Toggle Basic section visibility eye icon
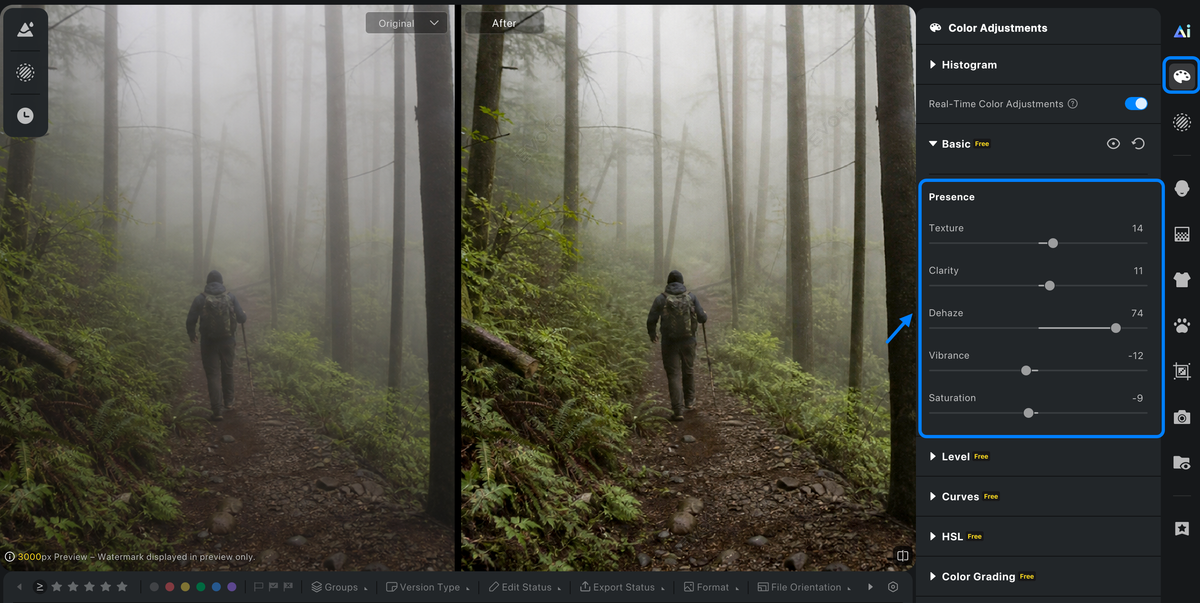 click(1113, 144)
